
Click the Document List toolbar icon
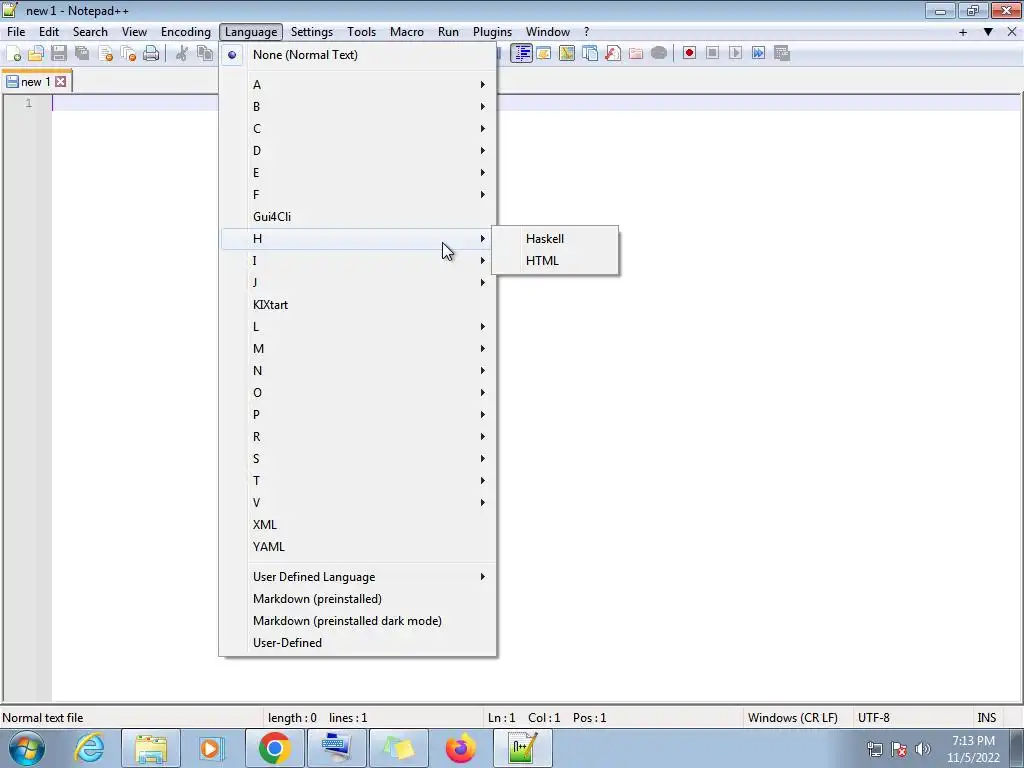pyautogui.click(x=590, y=54)
